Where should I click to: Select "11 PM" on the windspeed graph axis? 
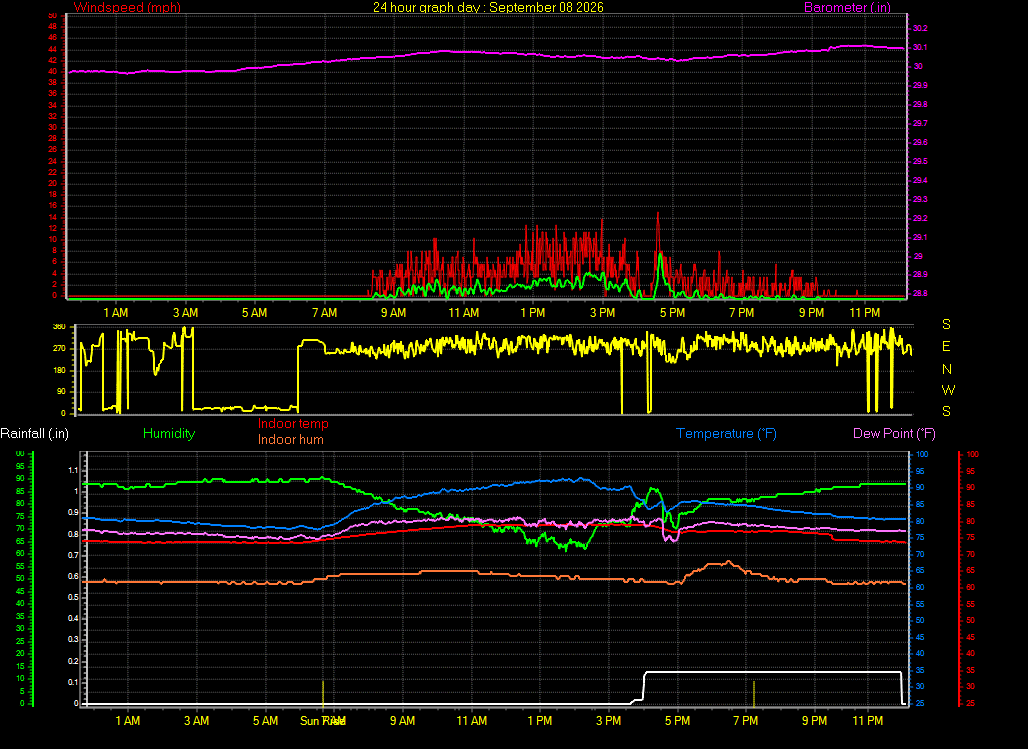[x=865, y=313]
